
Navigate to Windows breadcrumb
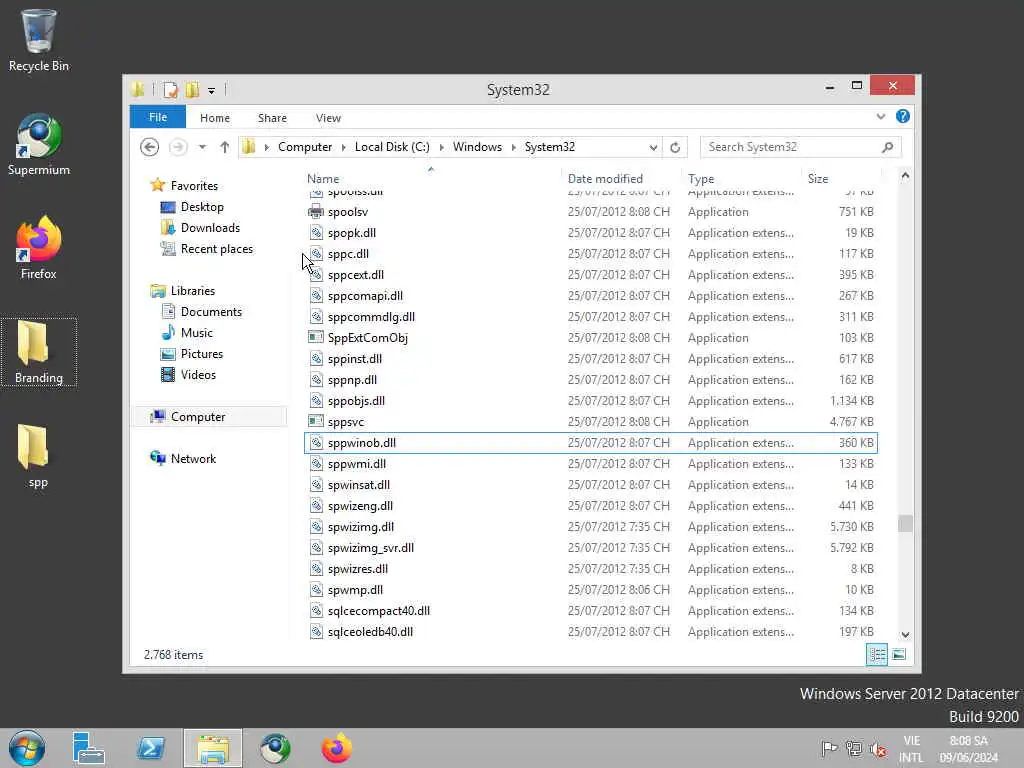[477, 147]
